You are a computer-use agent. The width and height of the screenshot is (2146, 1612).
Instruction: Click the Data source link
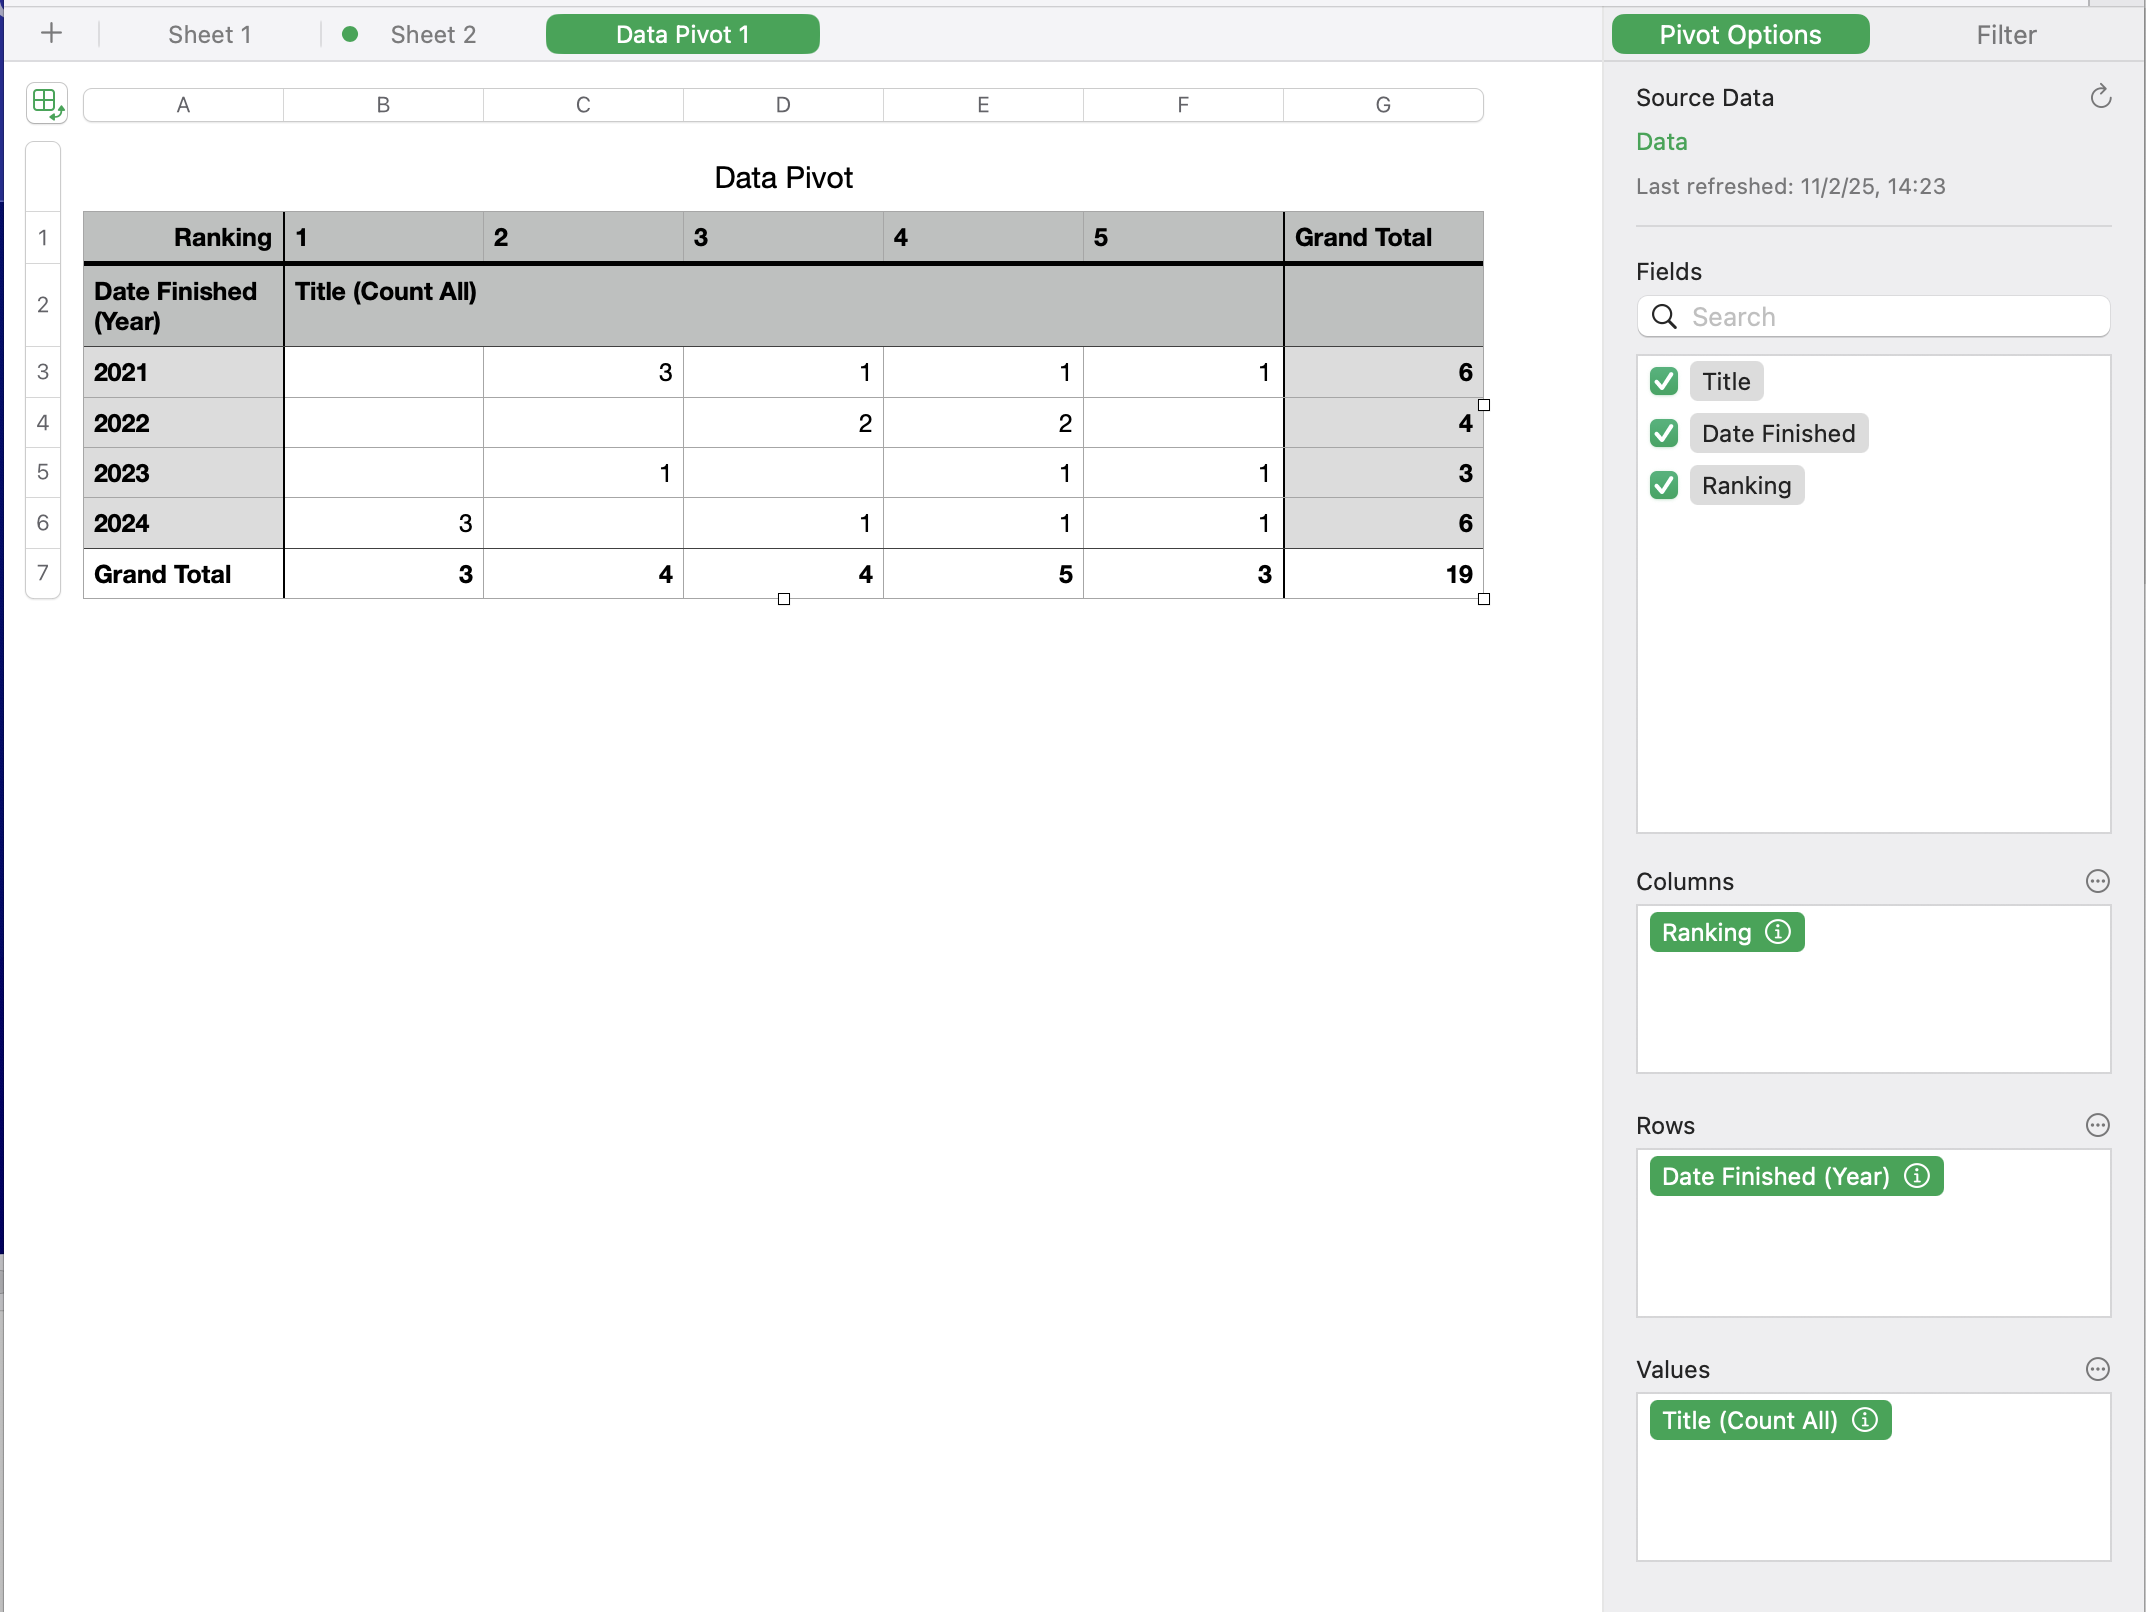point(1661,142)
